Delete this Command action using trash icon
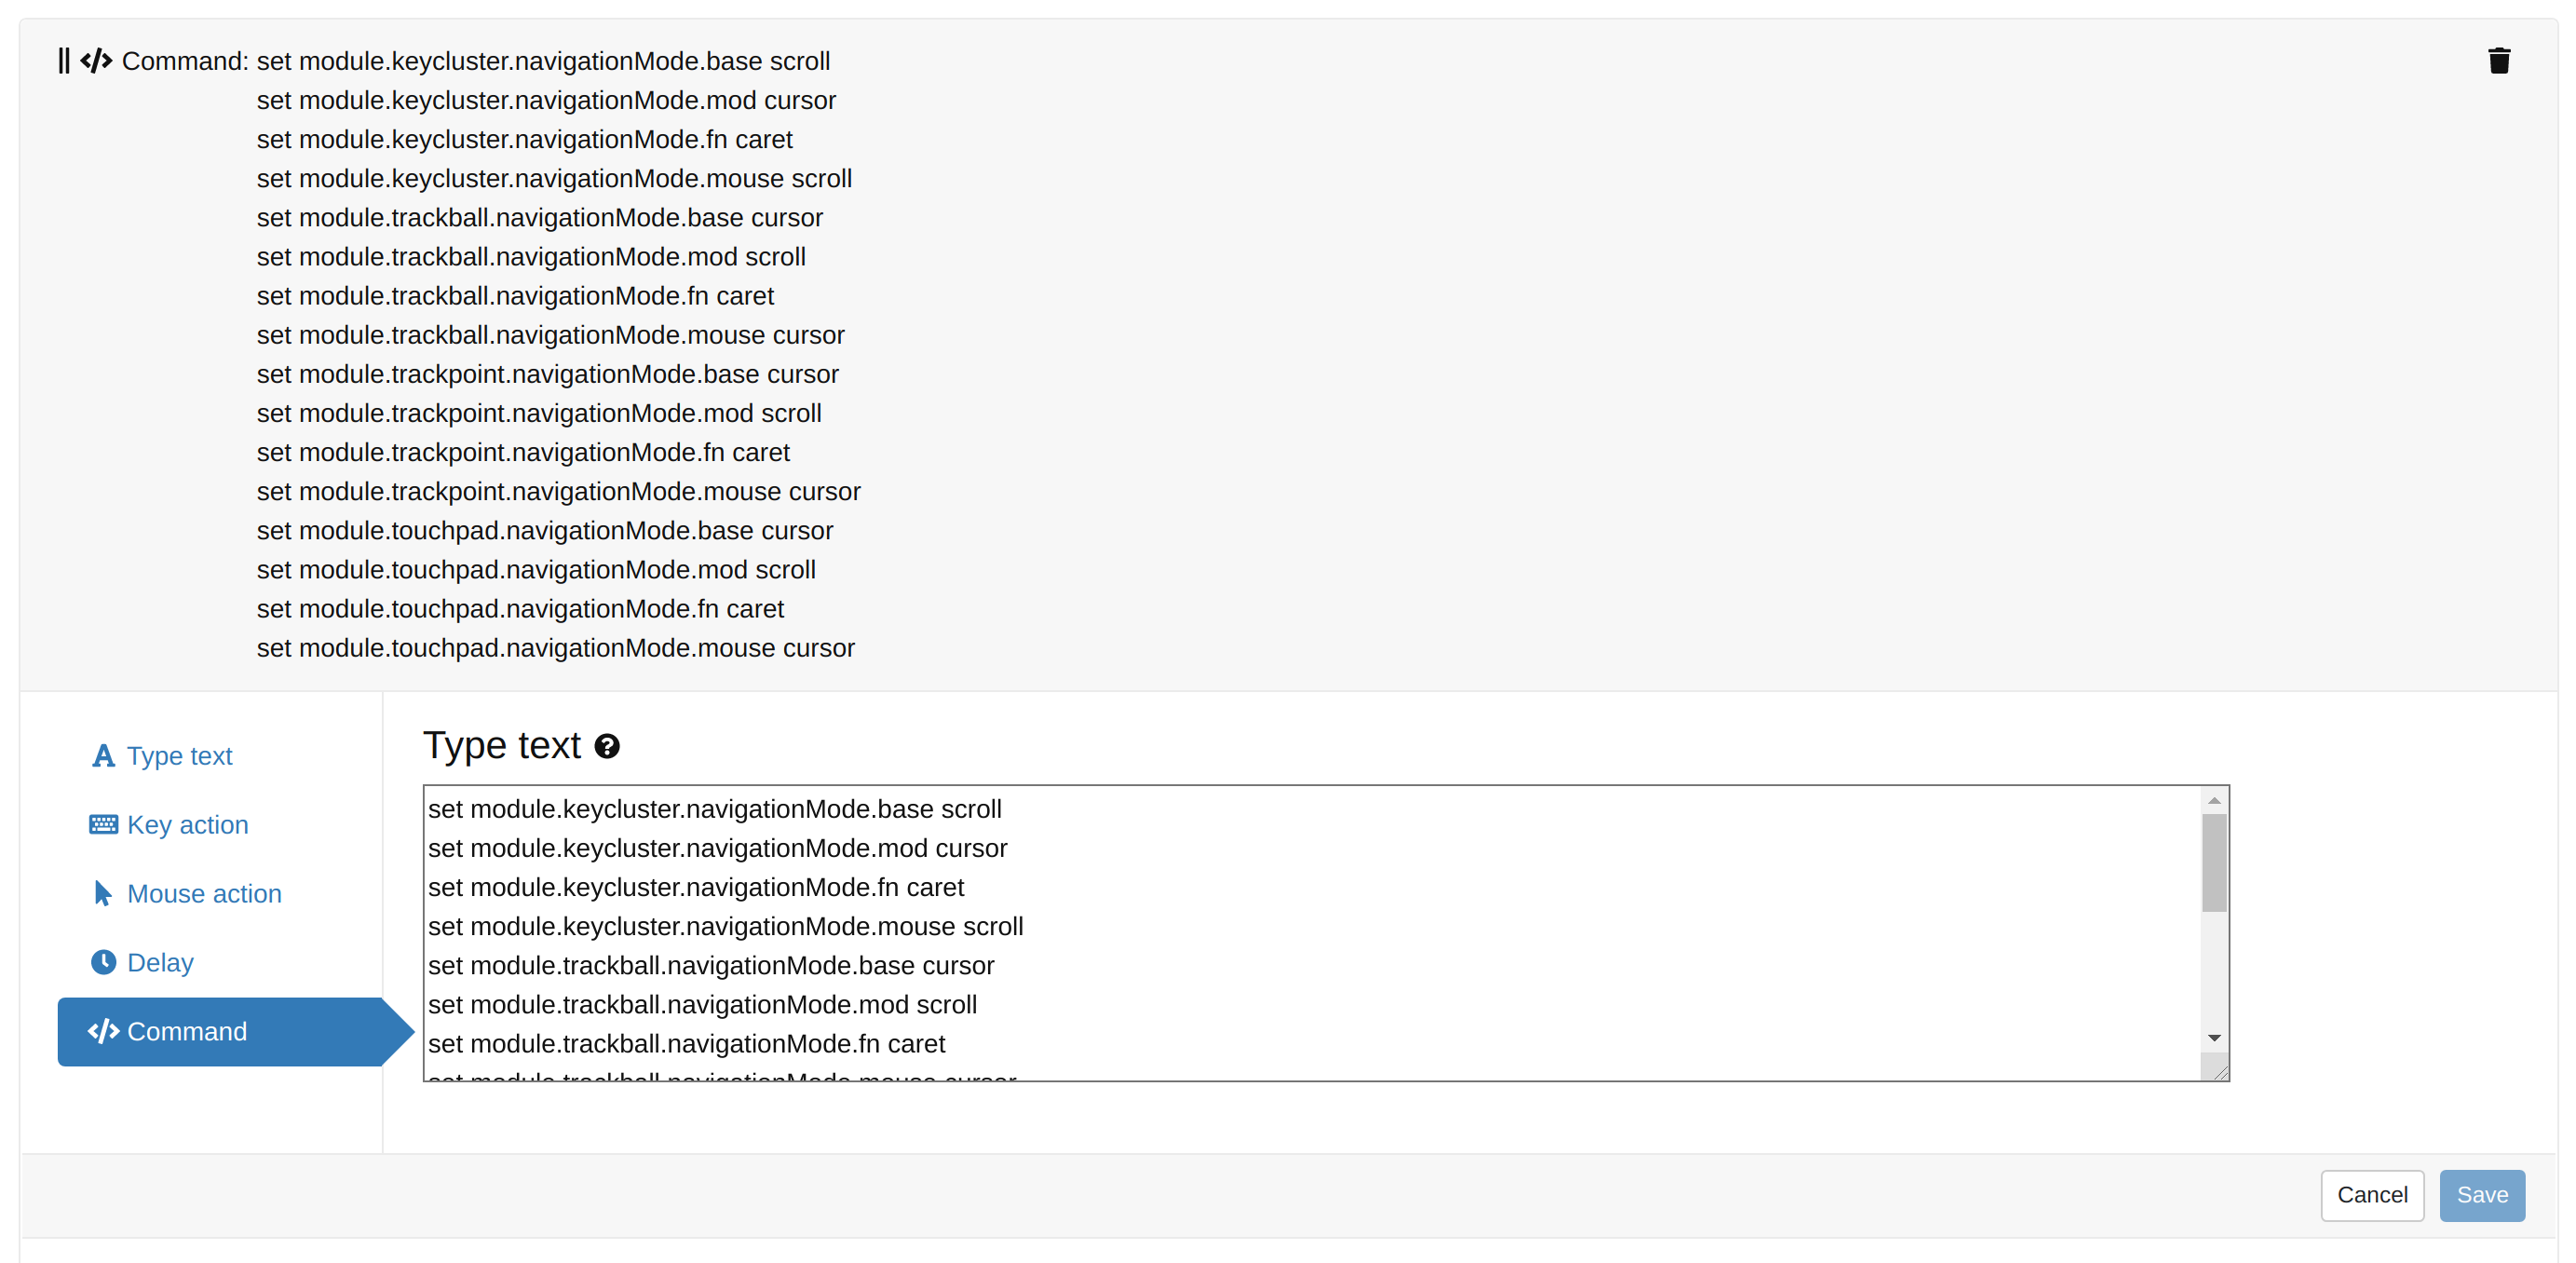The image size is (2576, 1263). click(2500, 61)
